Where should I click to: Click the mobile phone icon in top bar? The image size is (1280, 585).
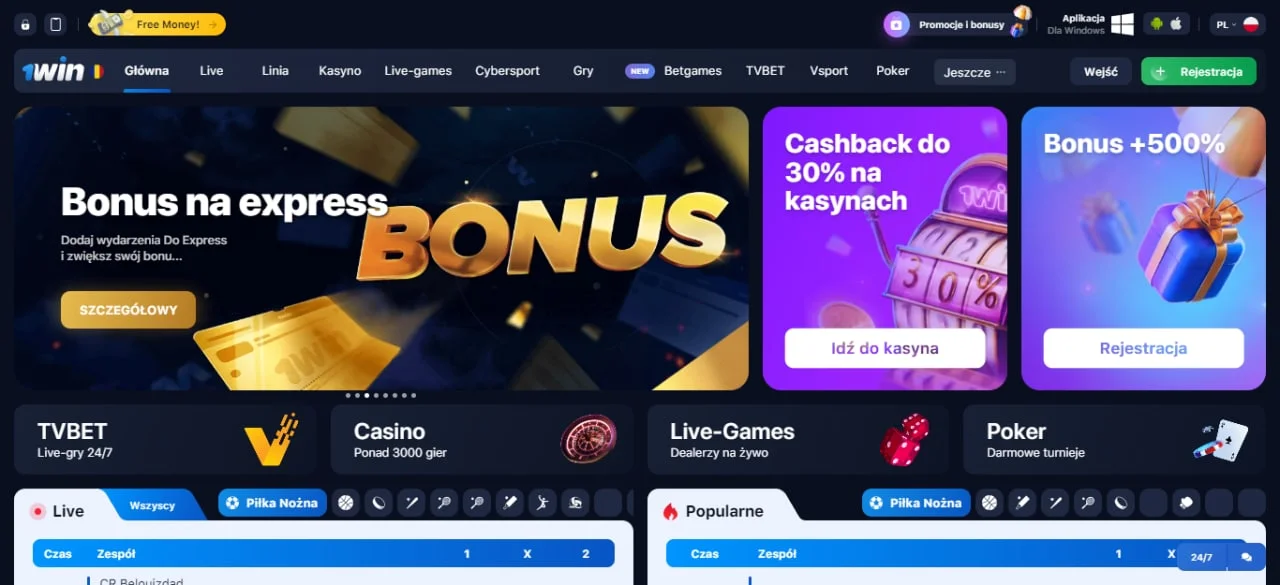click(56, 24)
